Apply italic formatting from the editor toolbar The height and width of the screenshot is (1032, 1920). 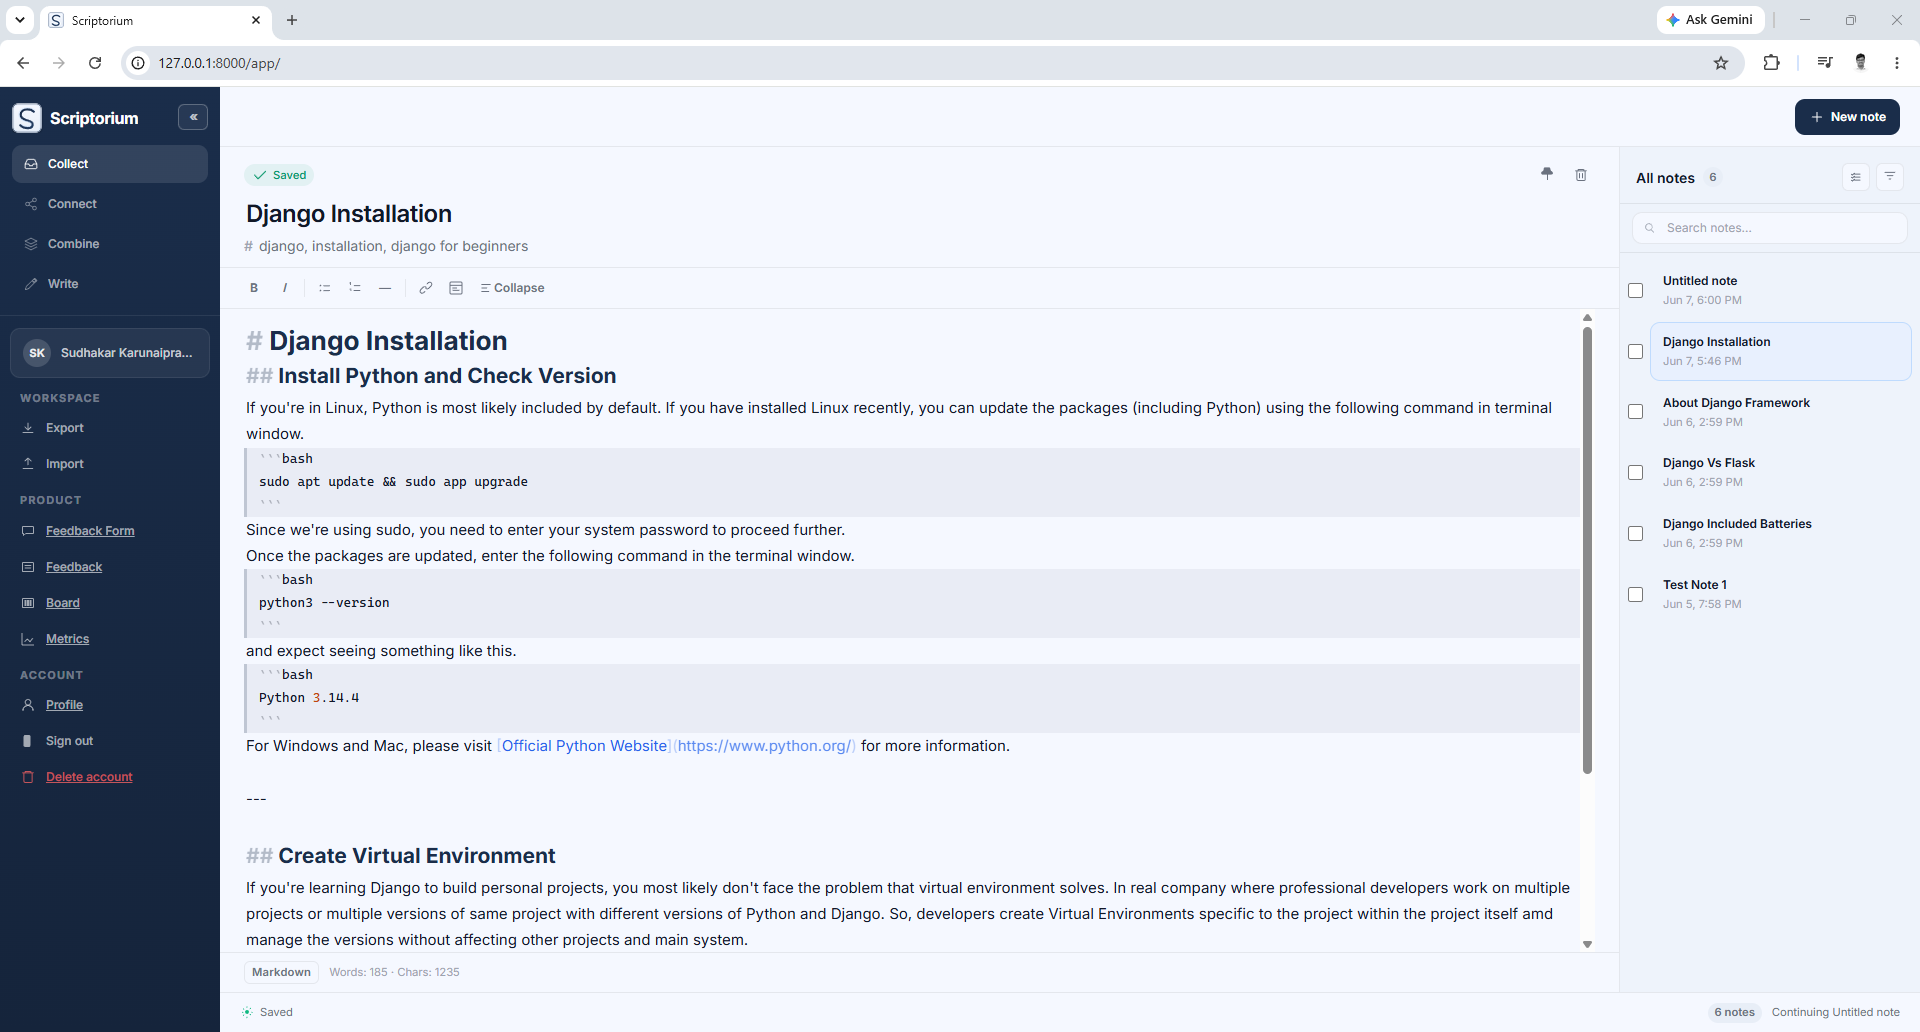[x=285, y=288]
